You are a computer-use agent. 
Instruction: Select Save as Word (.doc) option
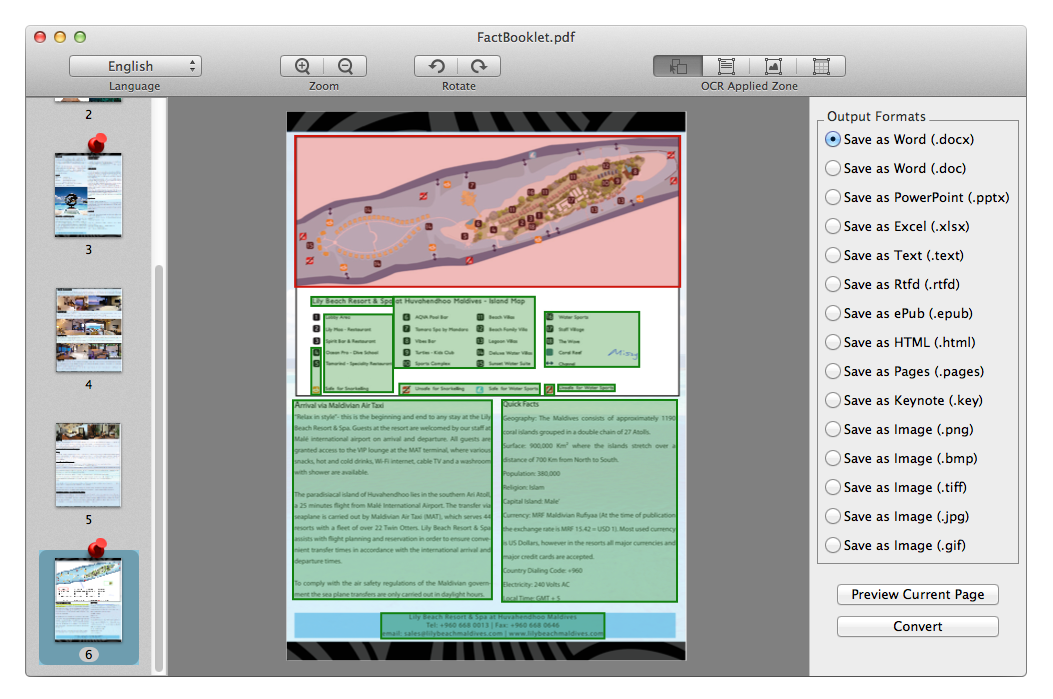(896, 168)
